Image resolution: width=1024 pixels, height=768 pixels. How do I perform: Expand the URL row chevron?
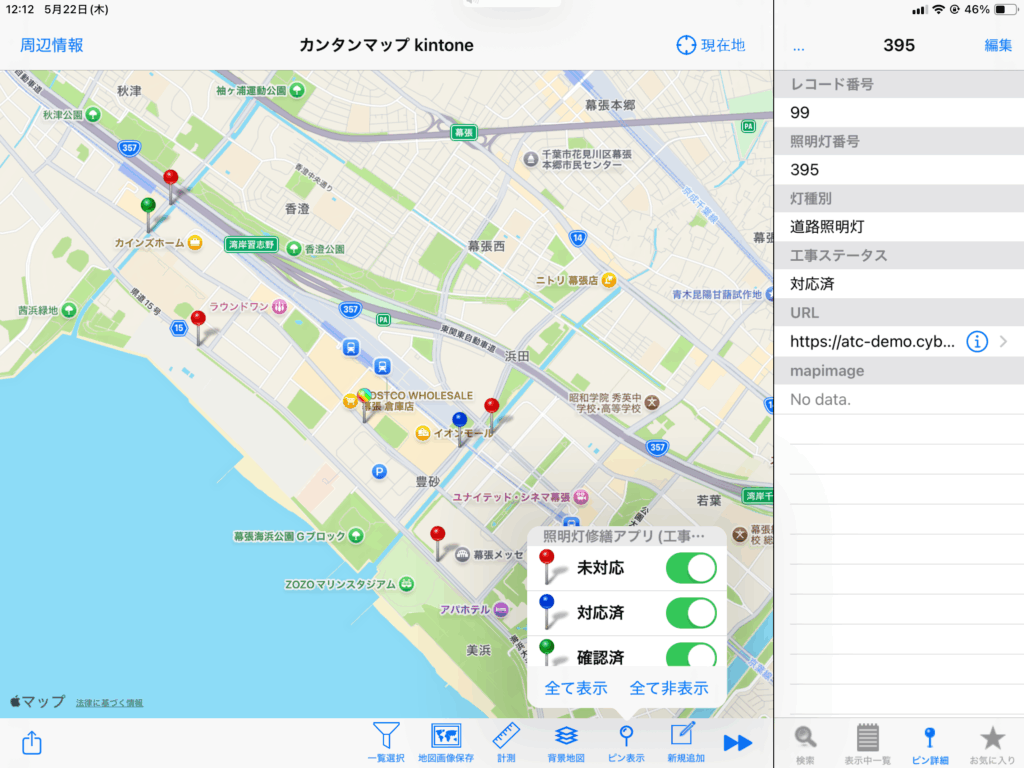1004,342
